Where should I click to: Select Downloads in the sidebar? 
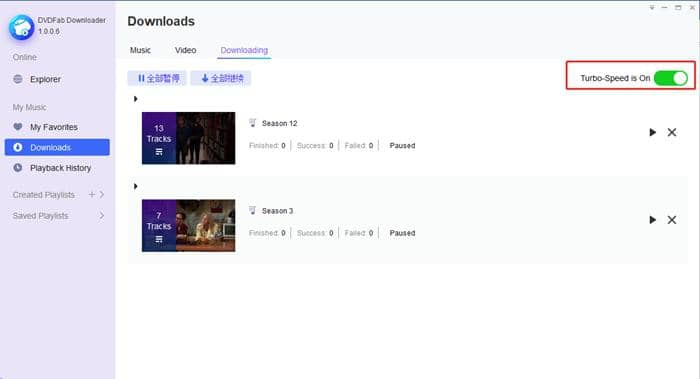[x=57, y=147]
